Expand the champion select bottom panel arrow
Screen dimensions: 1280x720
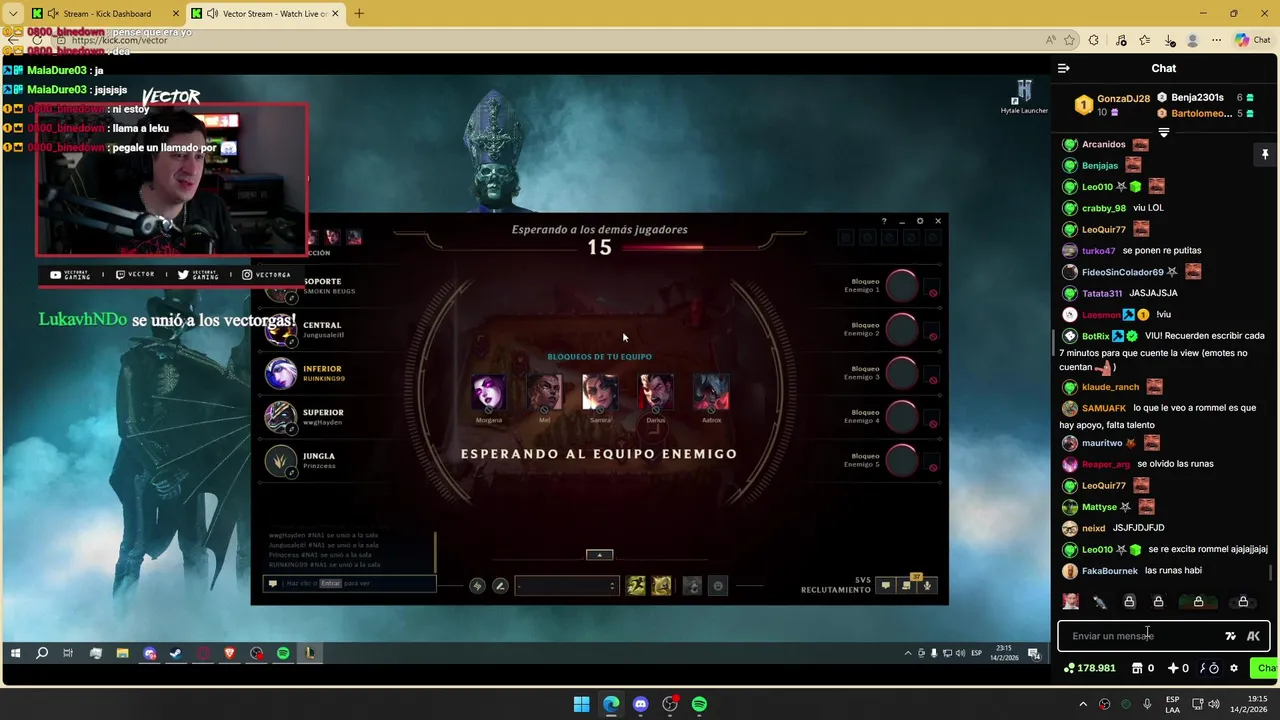[x=599, y=555]
